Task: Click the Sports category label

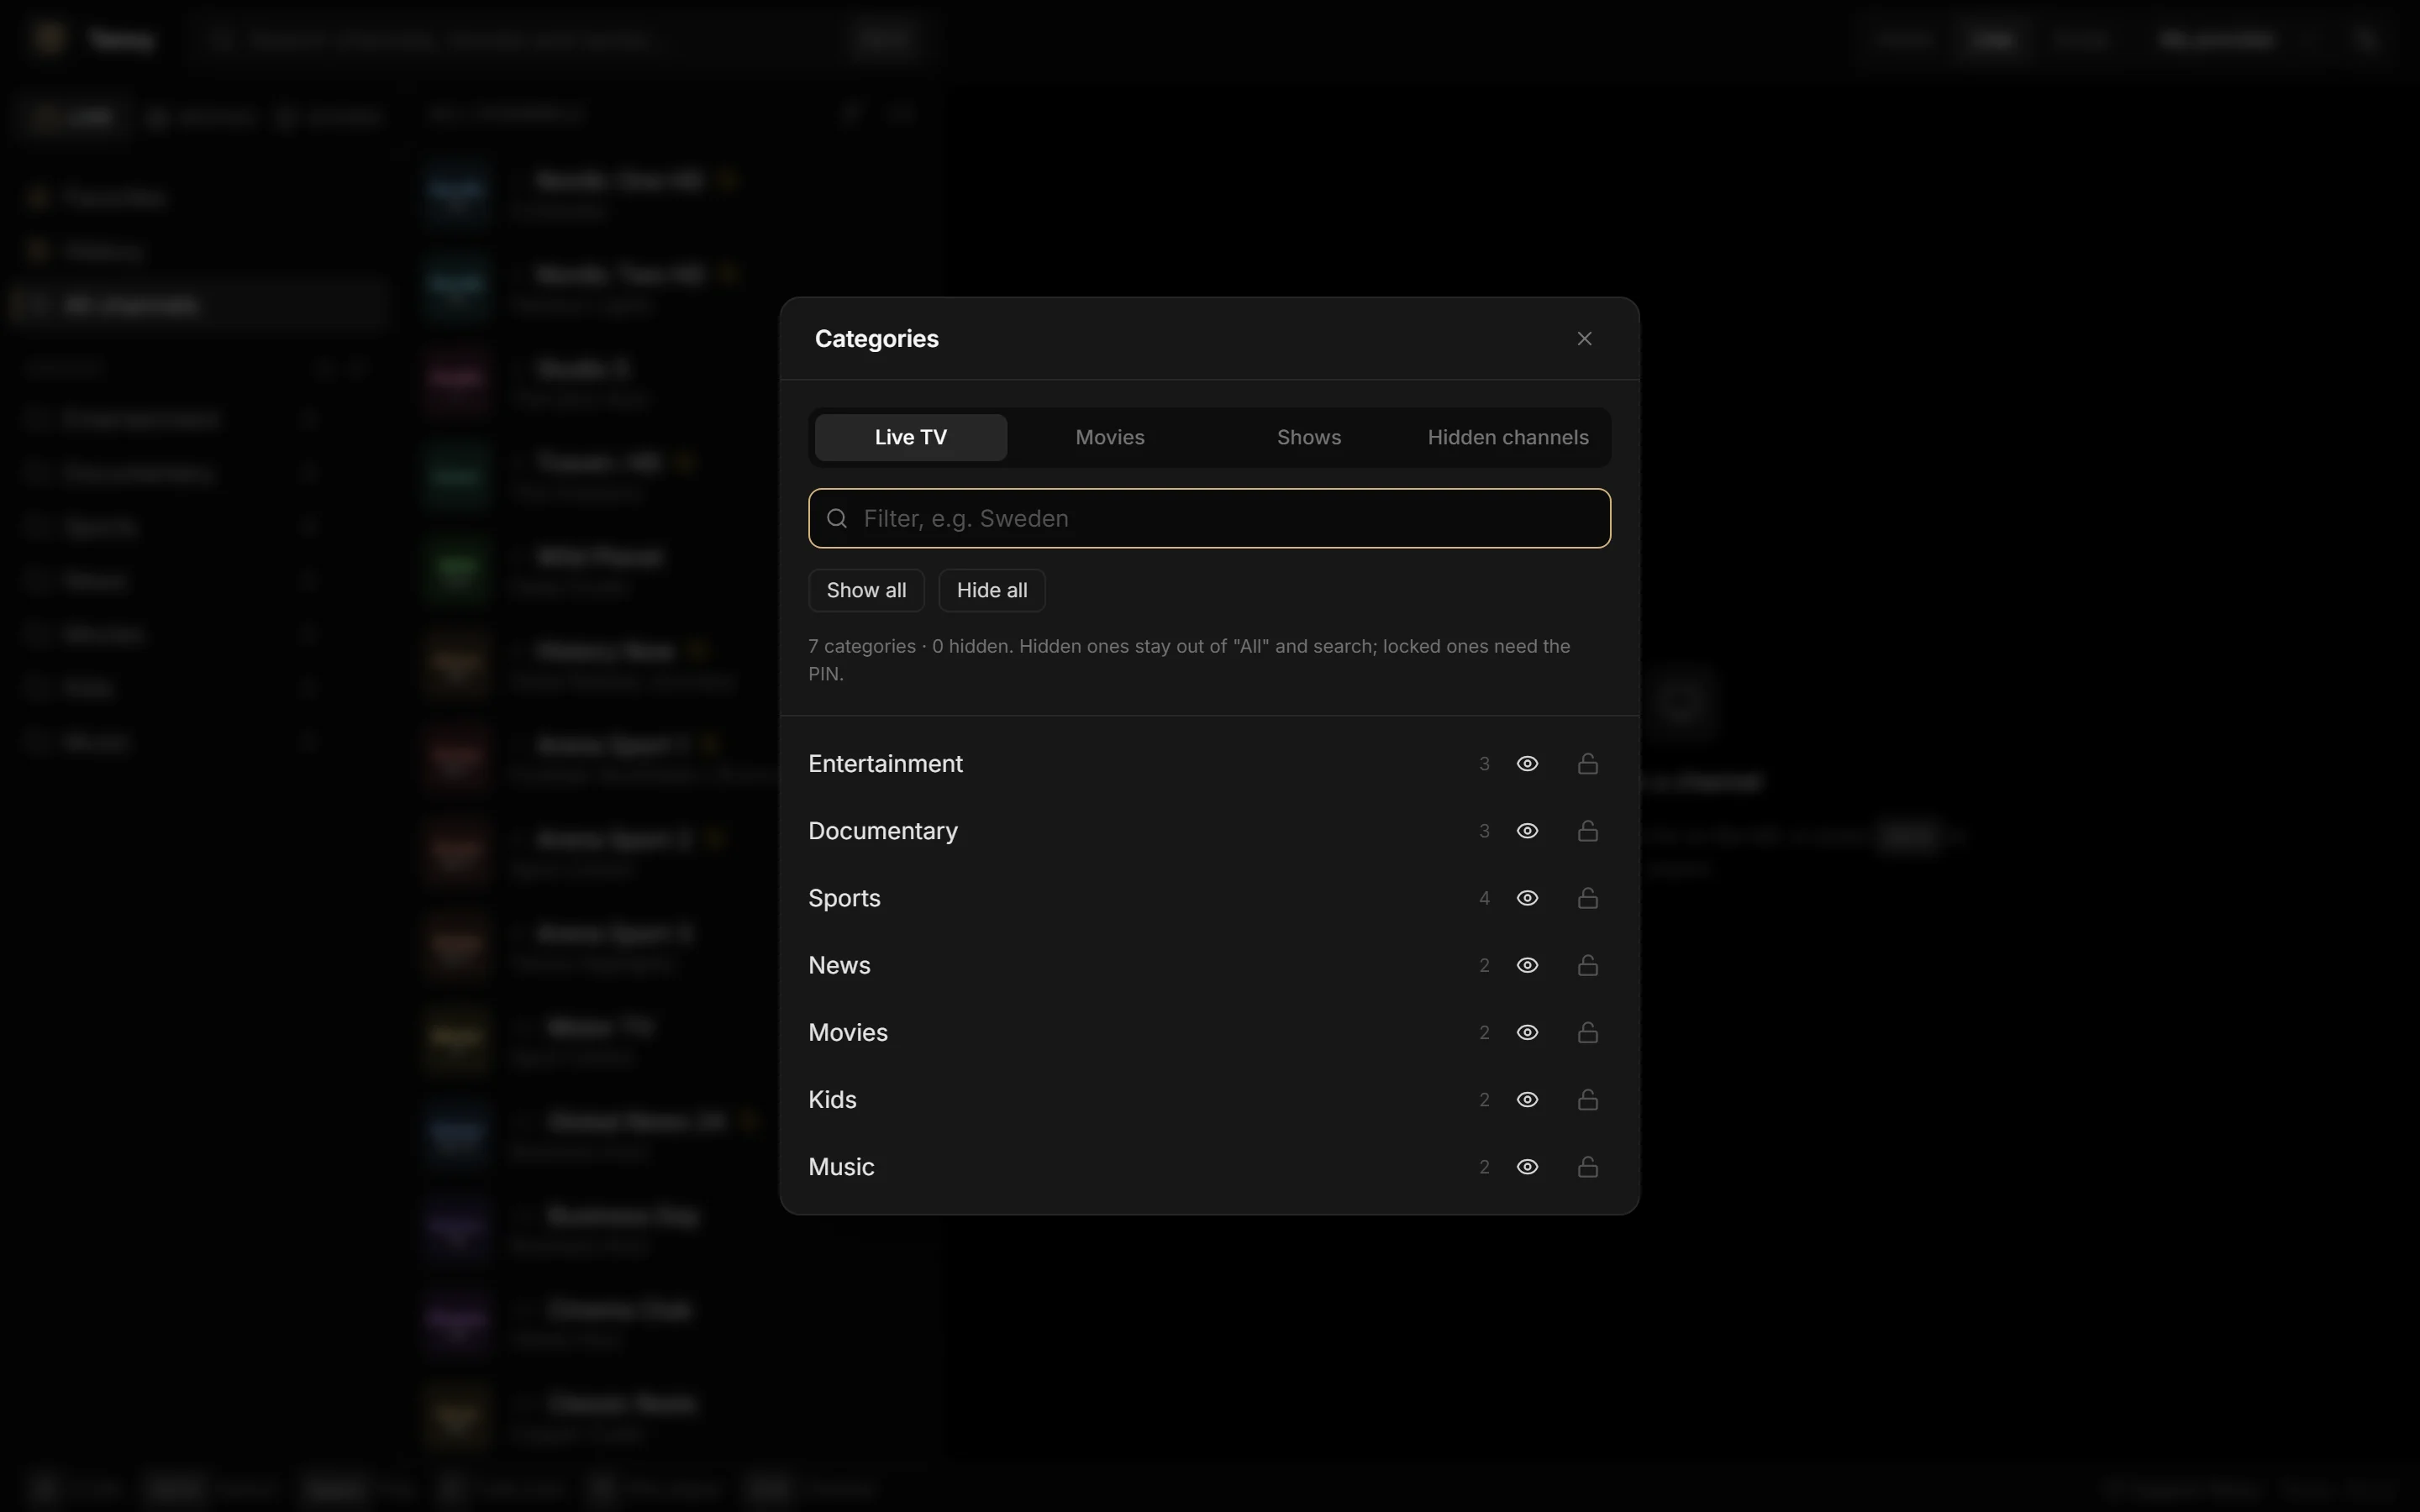Action: tap(844, 898)
